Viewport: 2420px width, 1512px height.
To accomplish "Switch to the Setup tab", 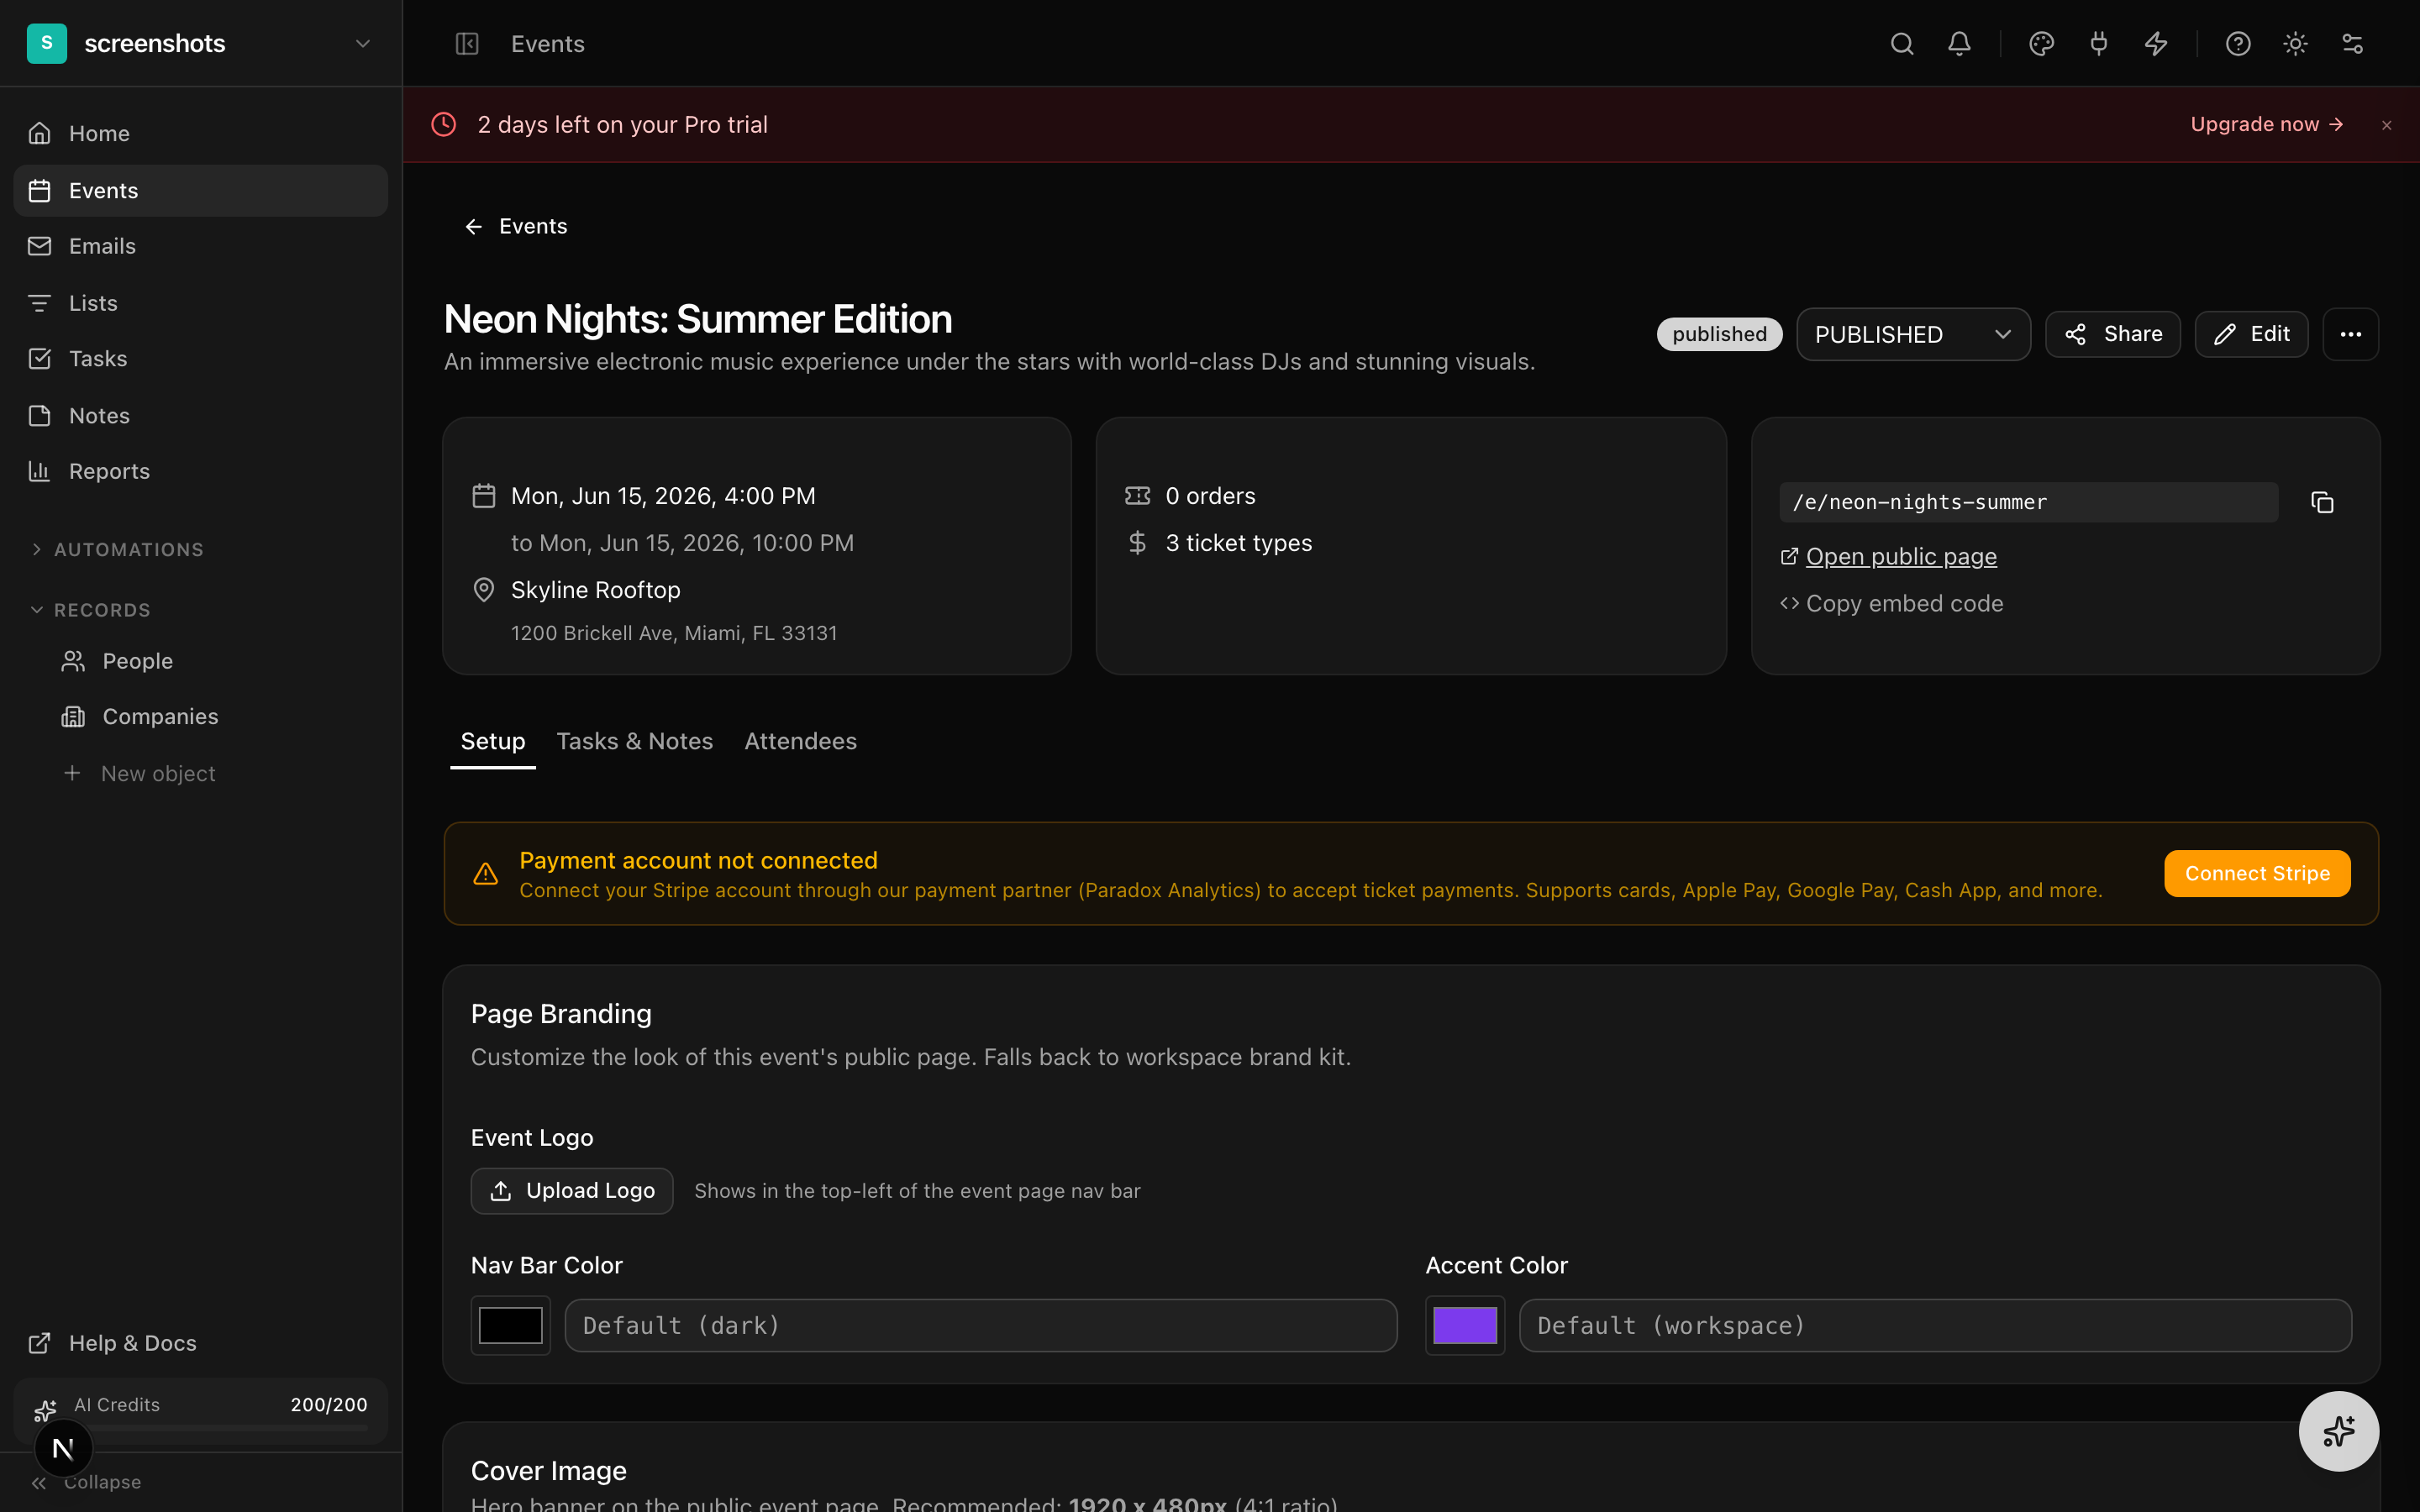I will (492, 741).
